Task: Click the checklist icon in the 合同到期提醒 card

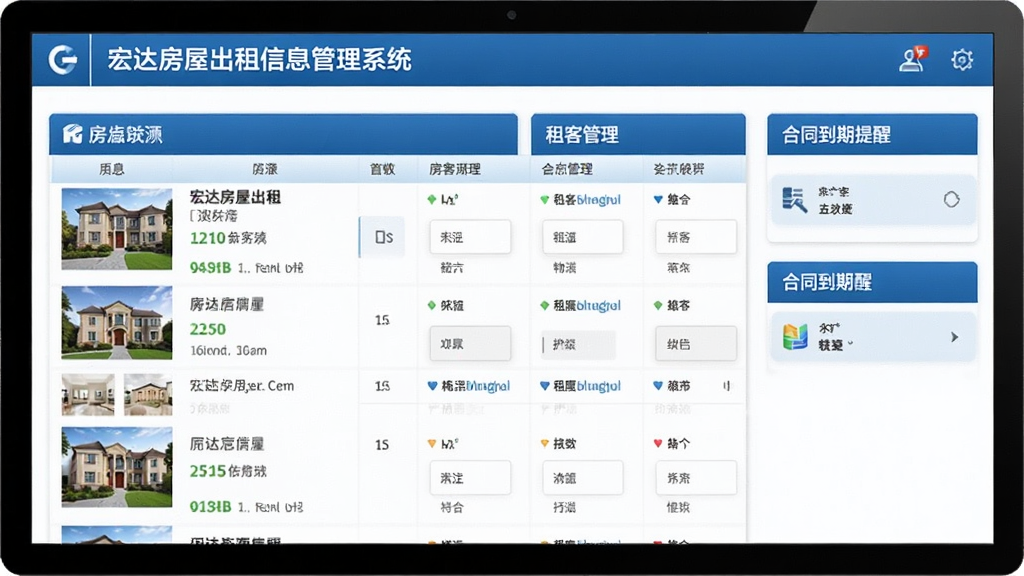Action: (x=793, y=200)
